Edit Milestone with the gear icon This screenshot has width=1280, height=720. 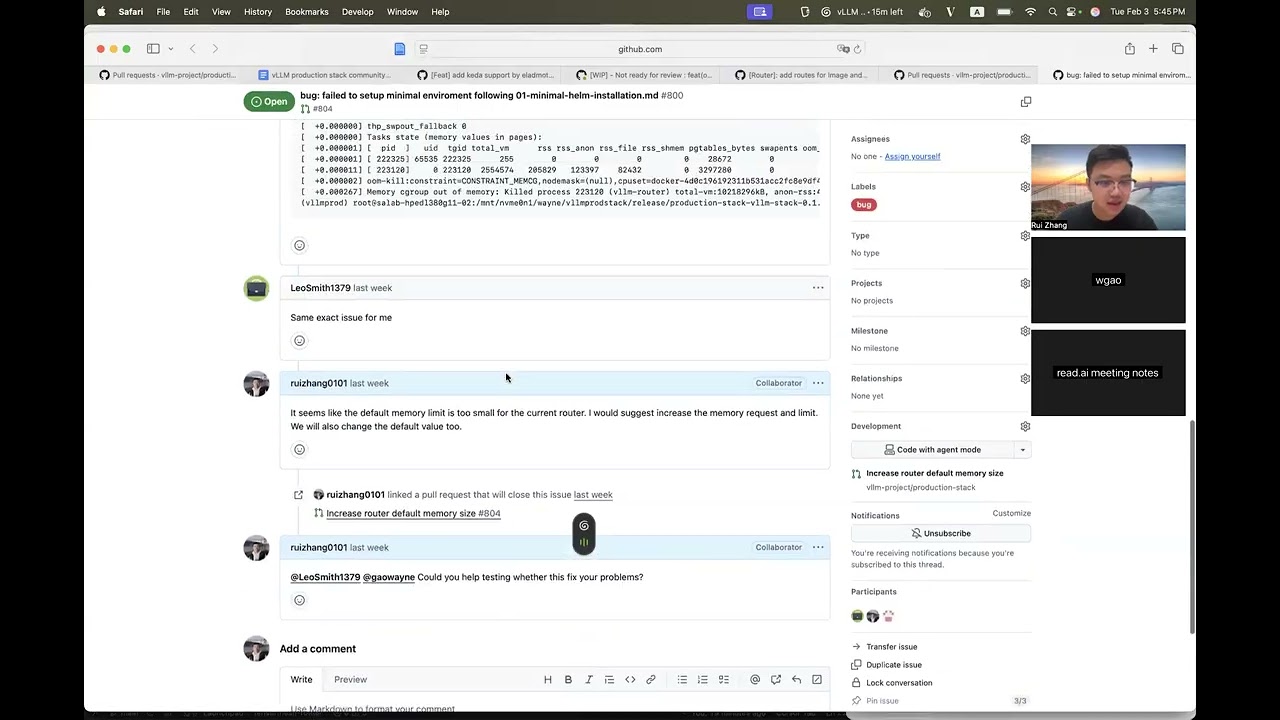click(x=1025, y=331)
